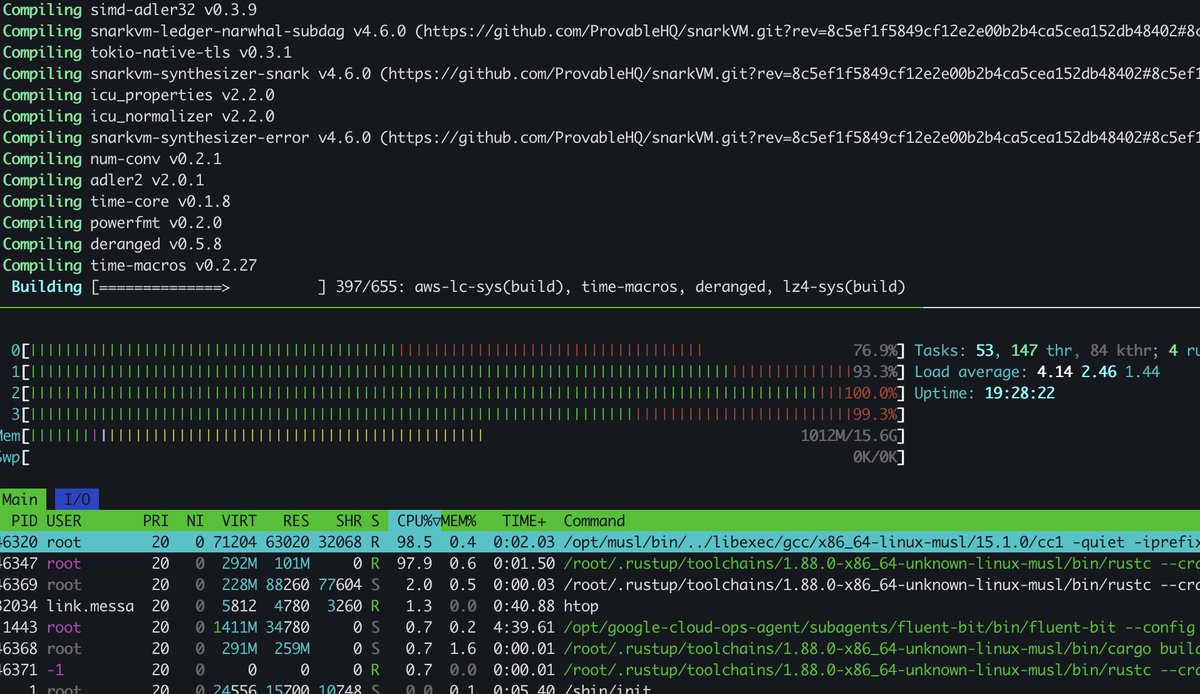The image size is (1200, 694).
Task: Sort by NI column header
Action: pyautogui.click(x=195, y=520)
